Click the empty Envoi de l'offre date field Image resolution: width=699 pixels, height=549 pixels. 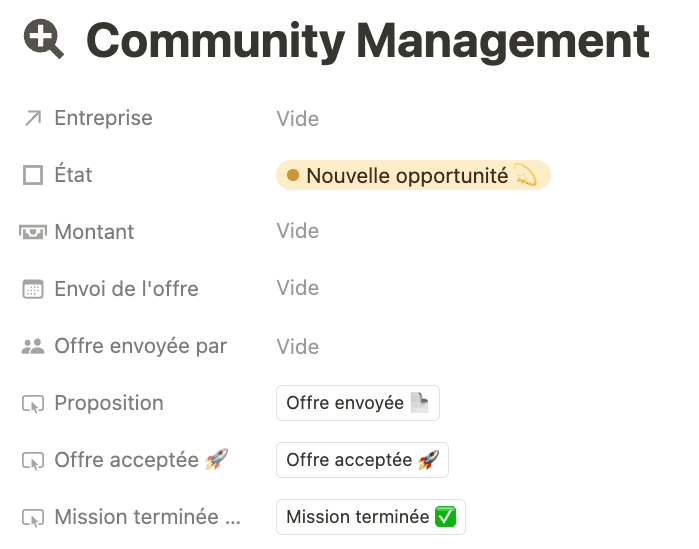[x=298, y=288]
